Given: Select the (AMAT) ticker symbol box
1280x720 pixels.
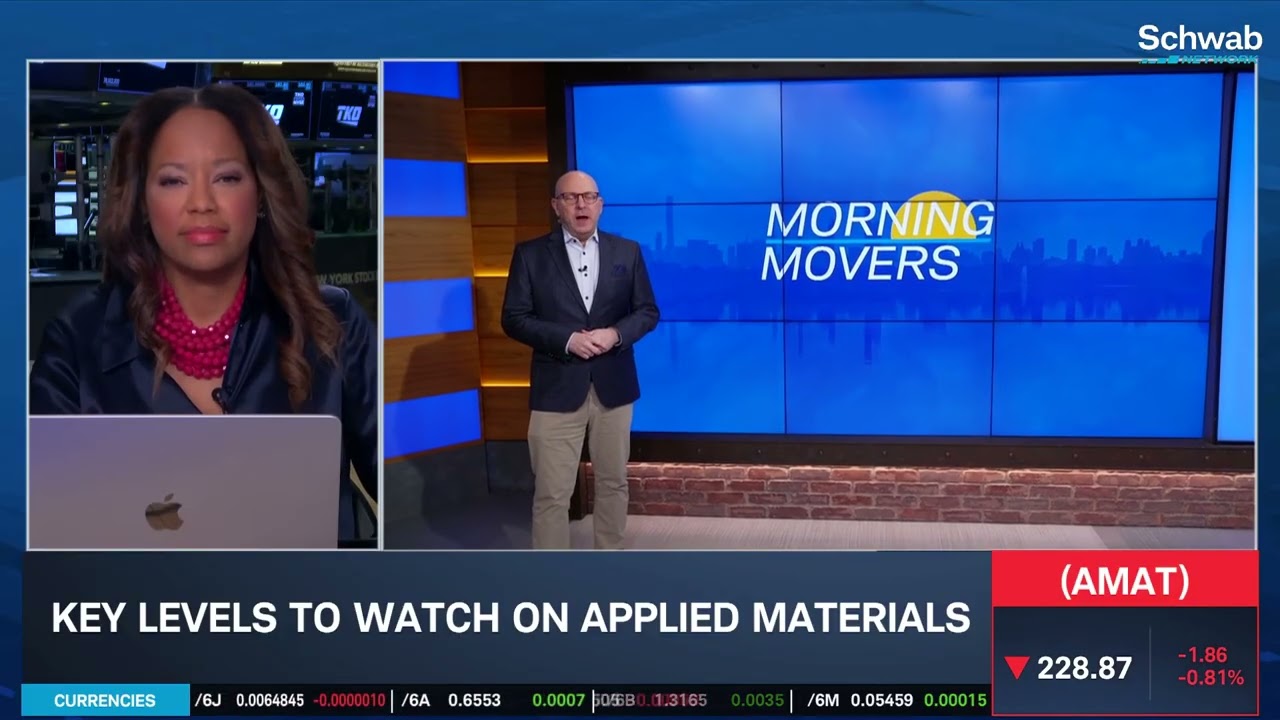Looking at the screenshot, I should (x=1125, y=580).
